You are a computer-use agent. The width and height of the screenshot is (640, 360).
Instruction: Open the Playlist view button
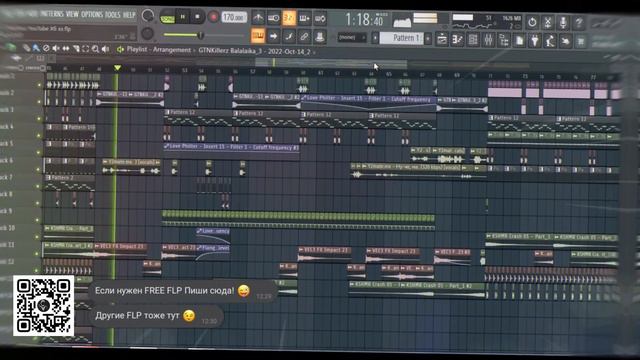(442, 40)
